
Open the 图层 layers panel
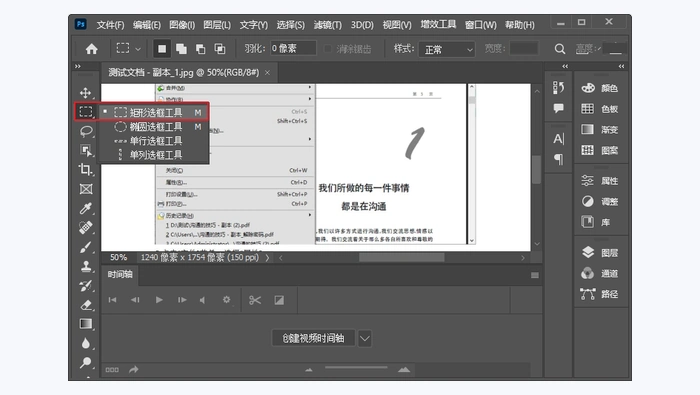pyautogui.click(x=600, y=253)
